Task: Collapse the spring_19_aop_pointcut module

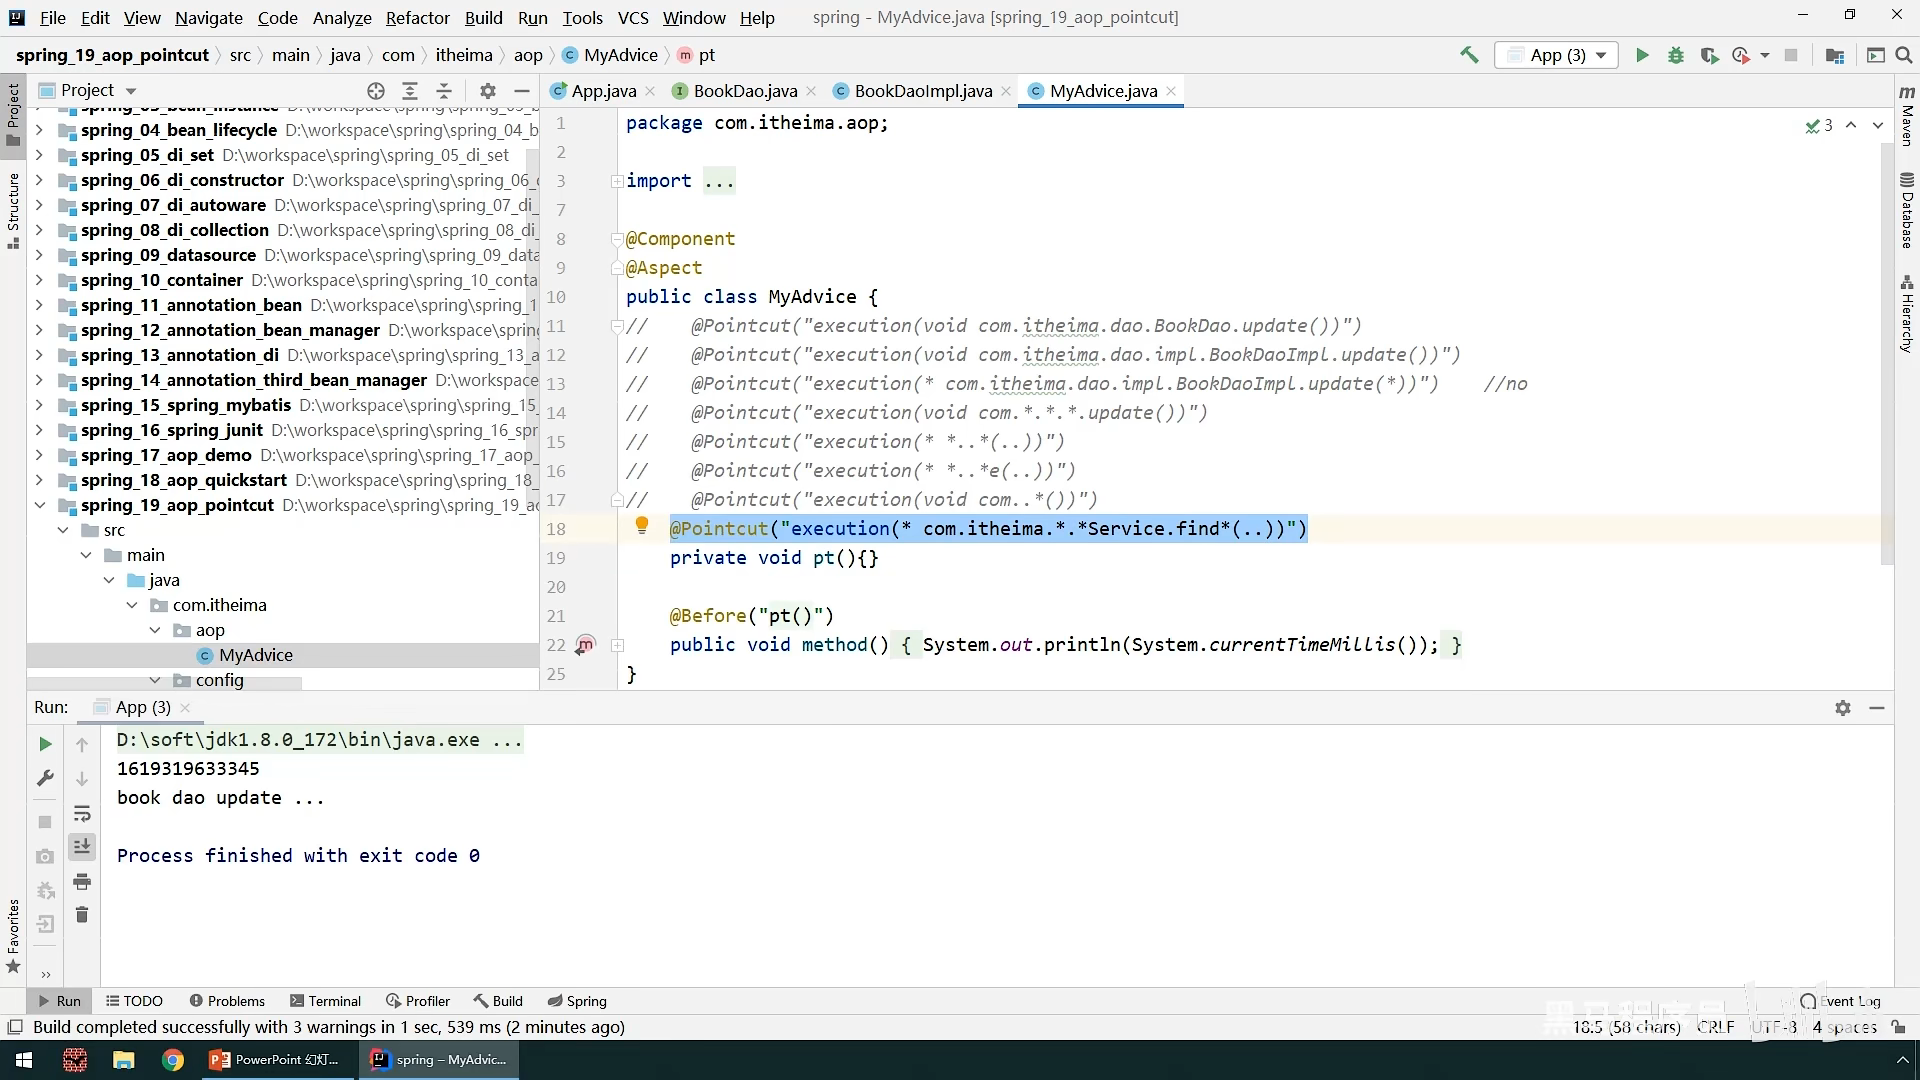Action: click(x=40, y=505)
